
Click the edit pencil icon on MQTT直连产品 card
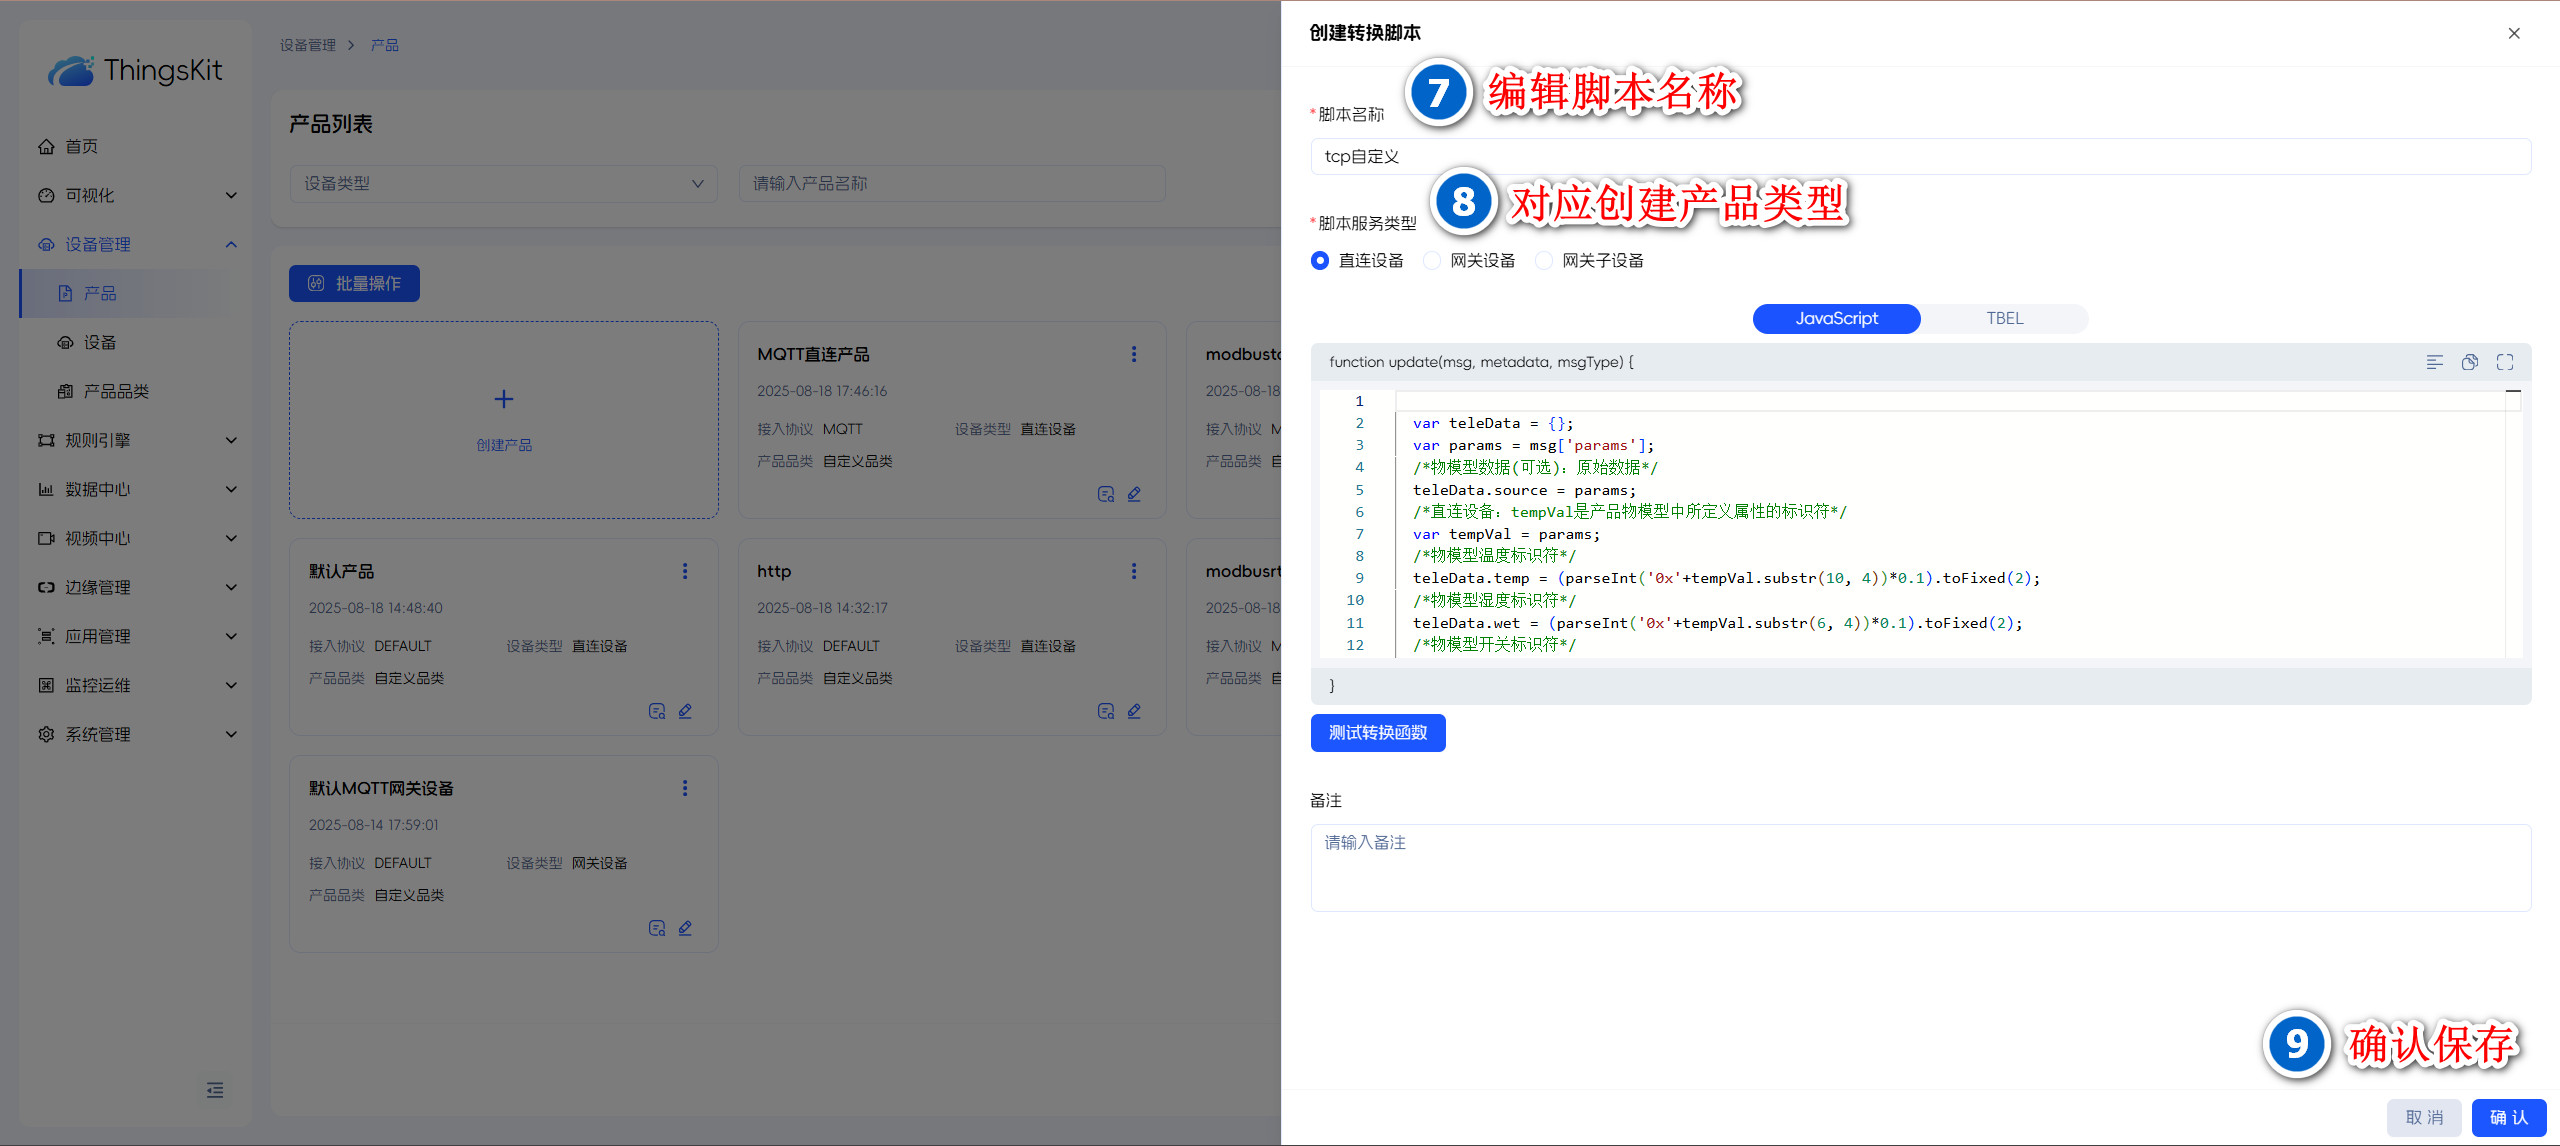click(x=1134, y=494)
